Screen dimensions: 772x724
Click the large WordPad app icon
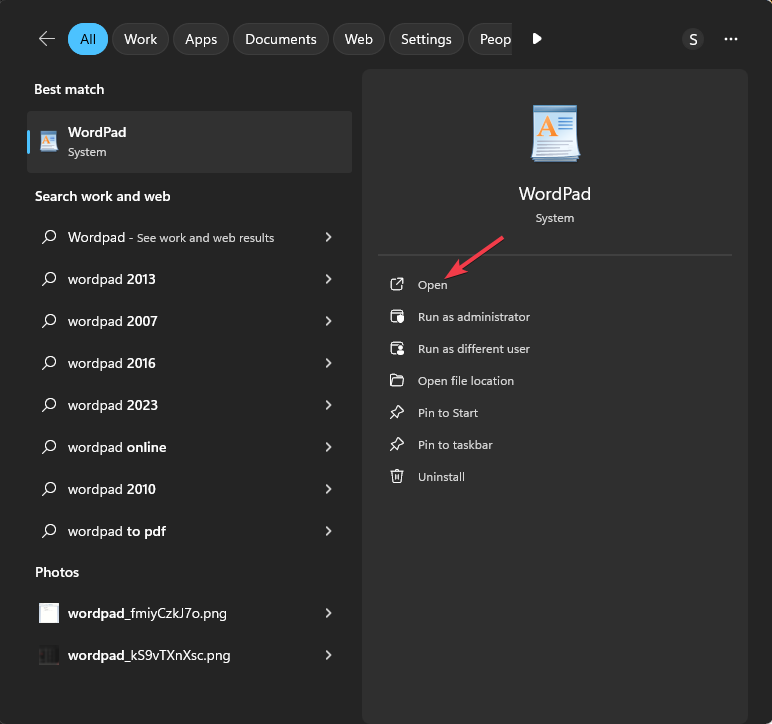[x=554, y=133]
